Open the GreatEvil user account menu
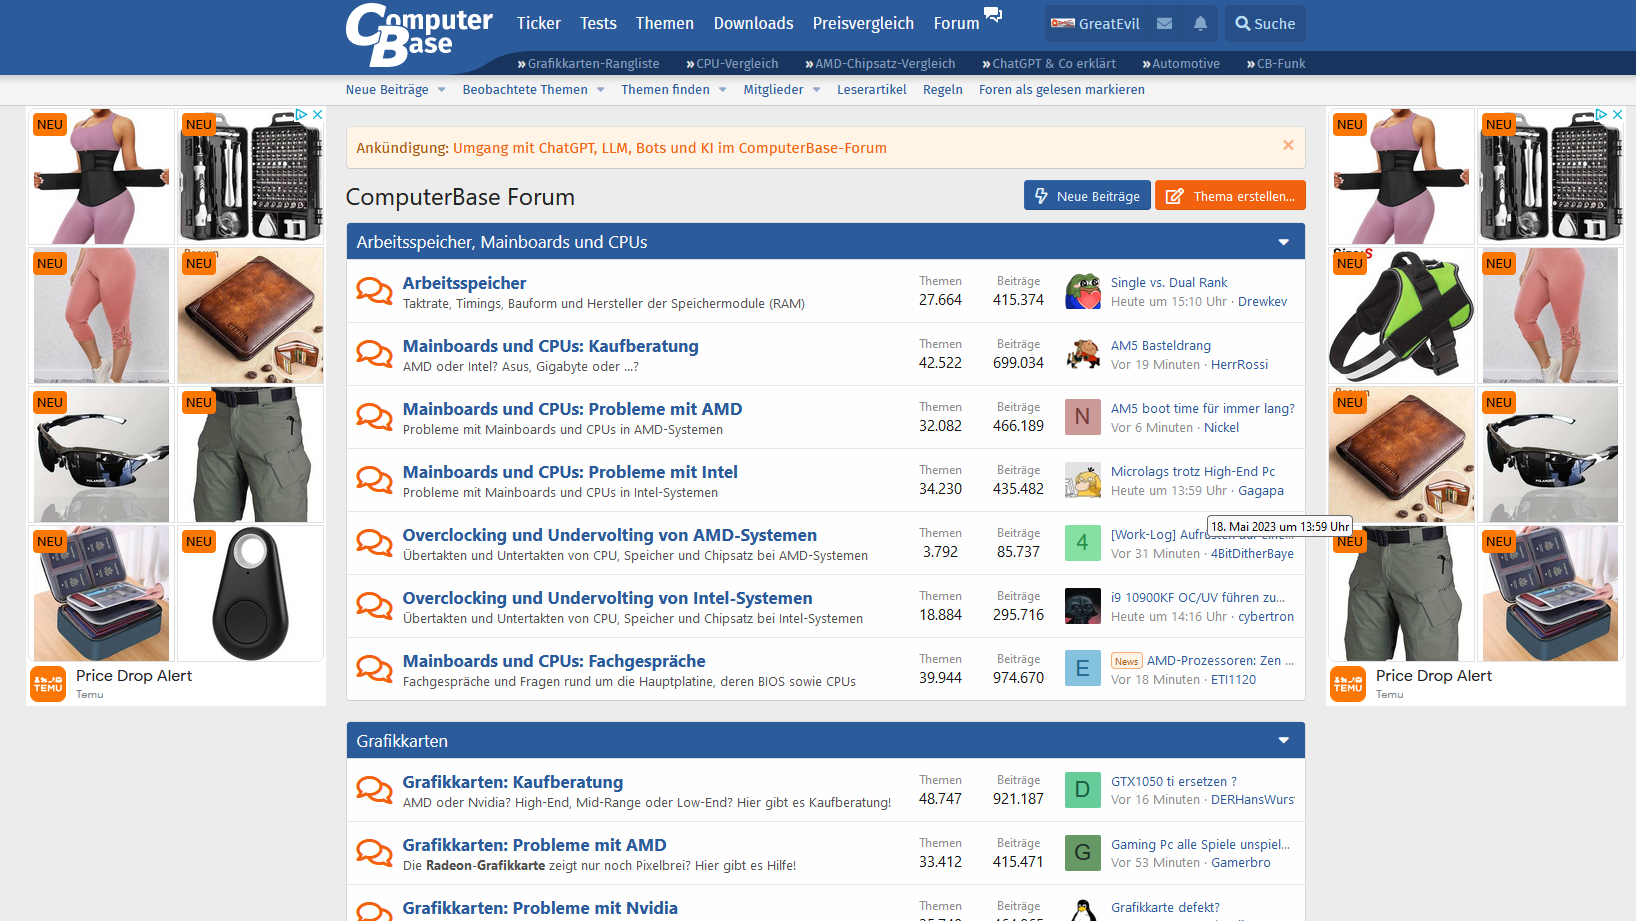 [1095, 23]
